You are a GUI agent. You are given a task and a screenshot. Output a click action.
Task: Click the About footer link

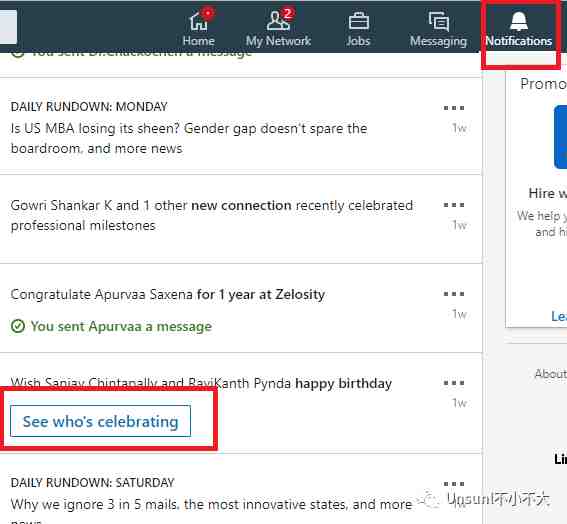point(550,374)
